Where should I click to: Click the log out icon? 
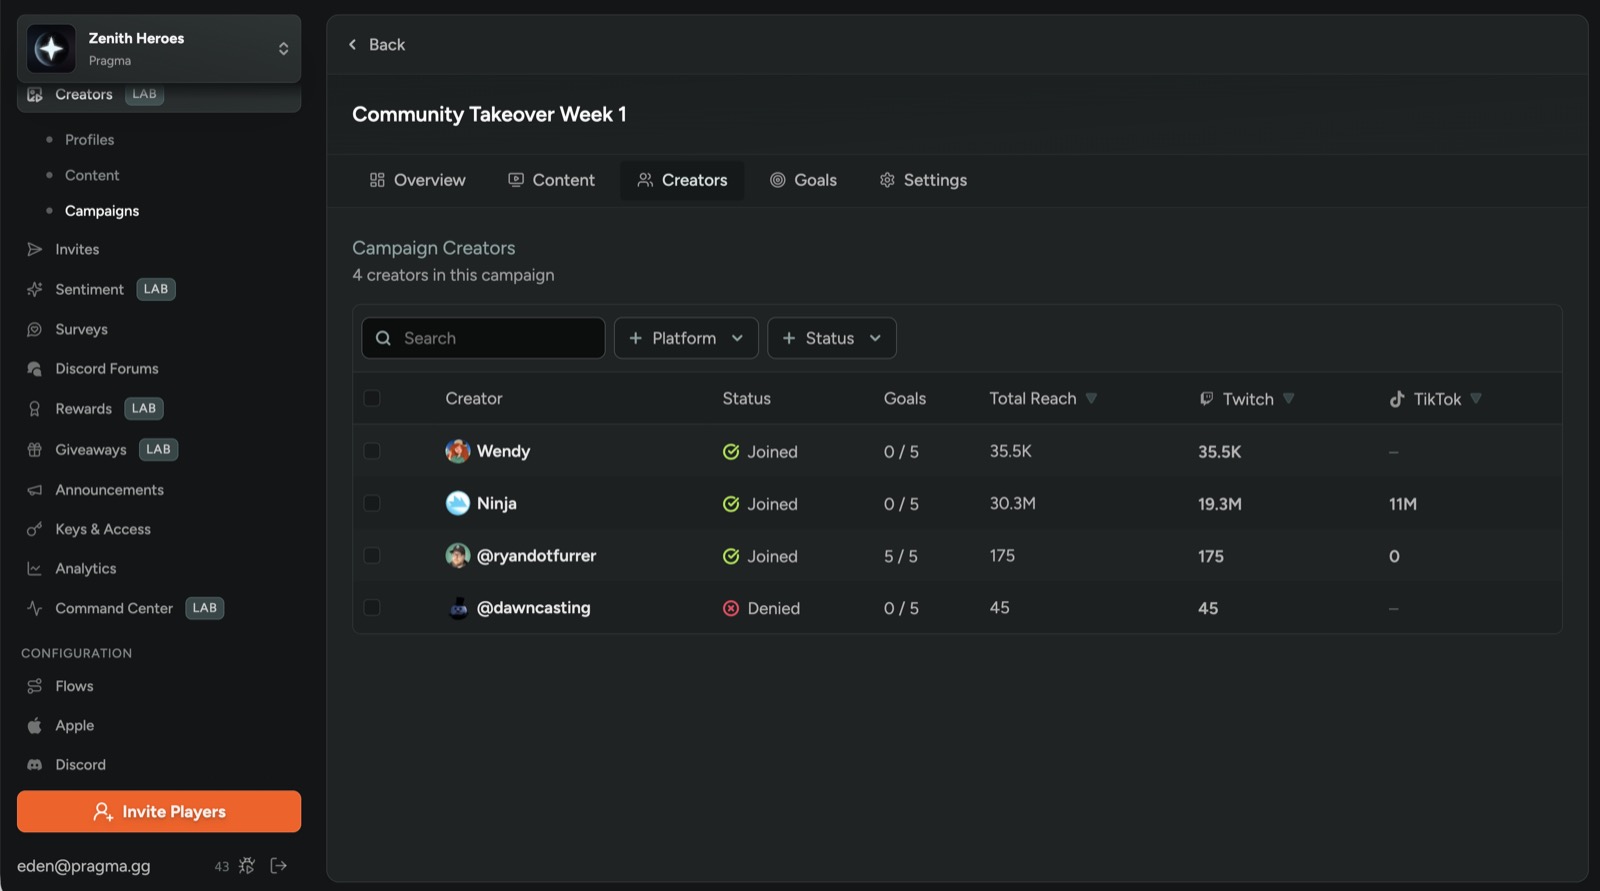[279, 866]
